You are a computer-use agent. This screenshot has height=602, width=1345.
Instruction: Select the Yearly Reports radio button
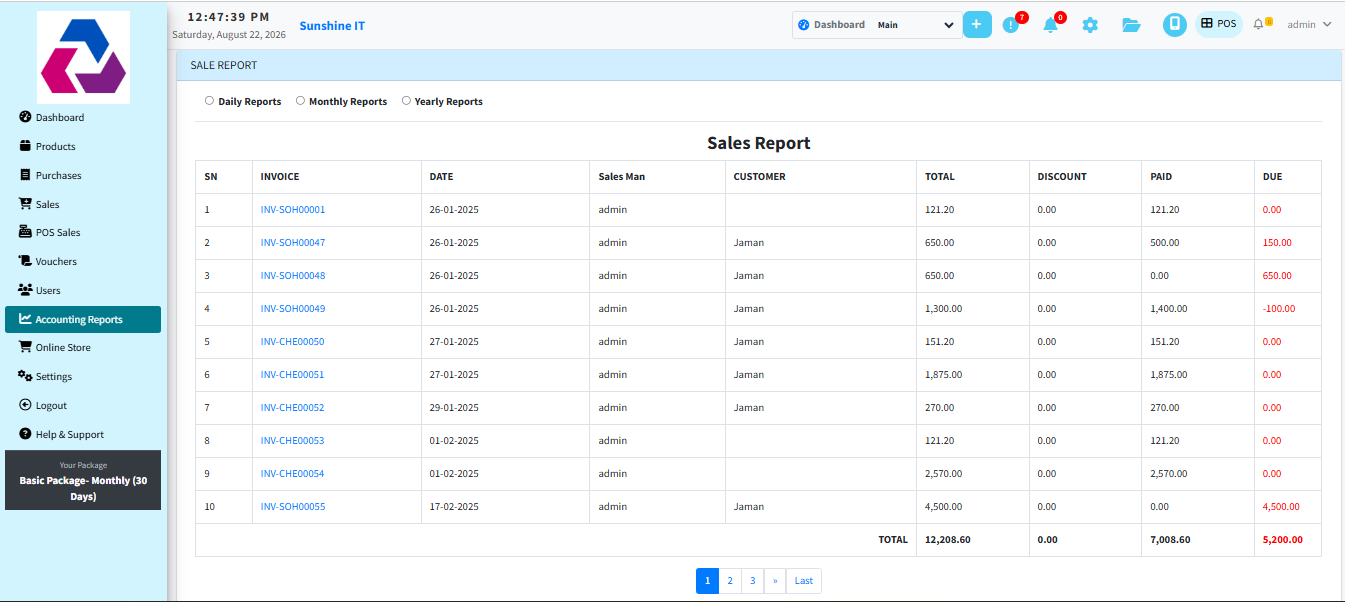click(x=406, y=101)
